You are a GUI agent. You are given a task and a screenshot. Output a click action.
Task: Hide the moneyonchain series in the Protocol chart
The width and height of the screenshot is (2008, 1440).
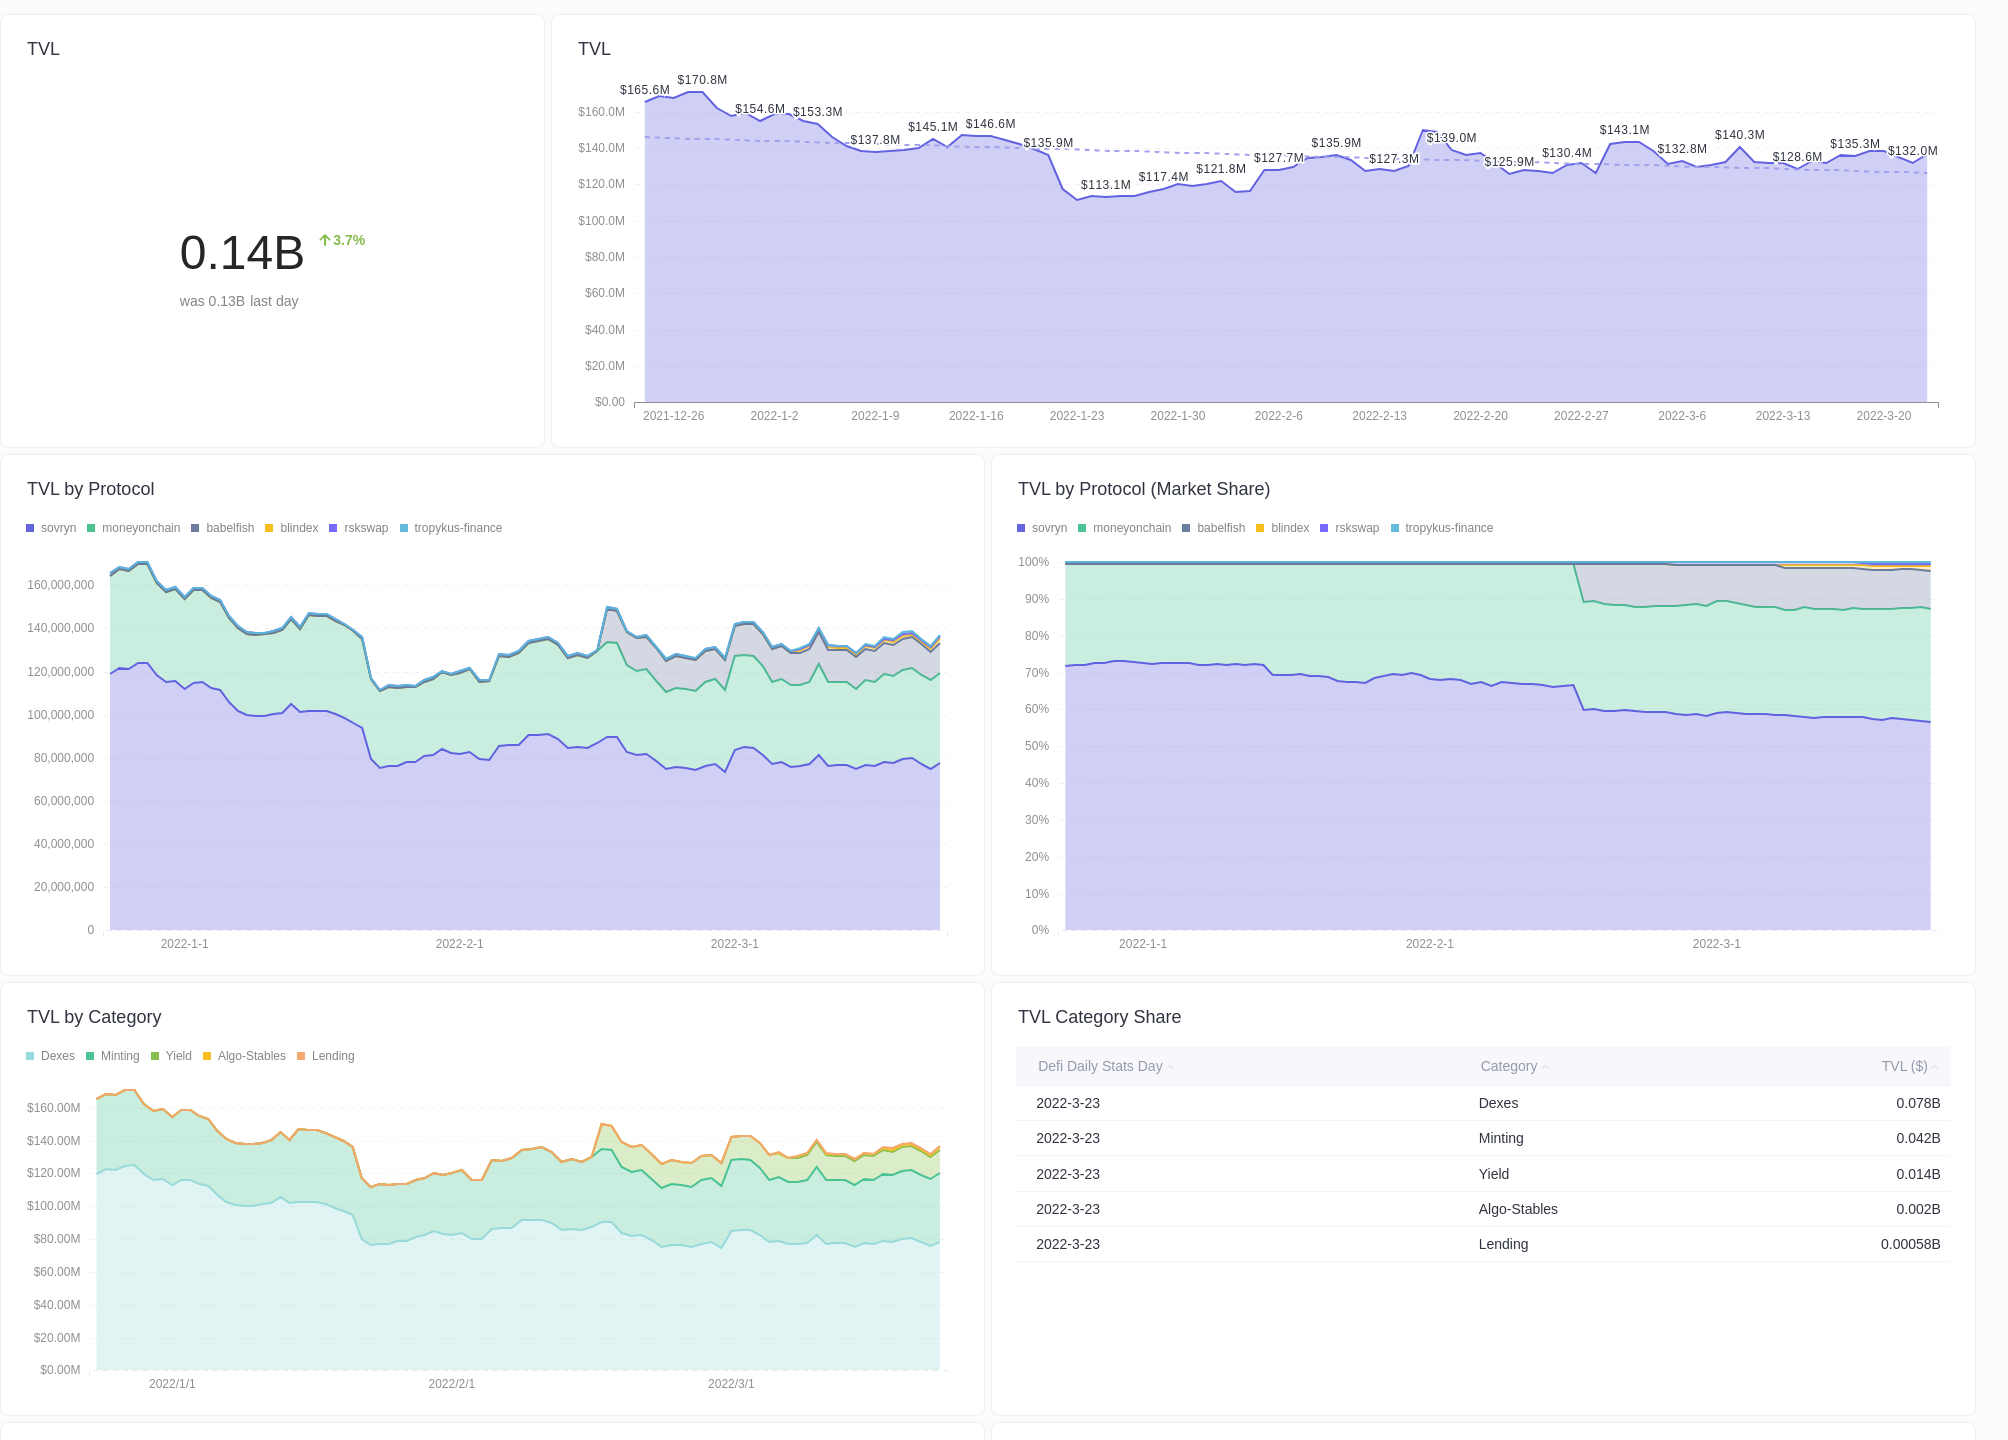pos(142,527)
